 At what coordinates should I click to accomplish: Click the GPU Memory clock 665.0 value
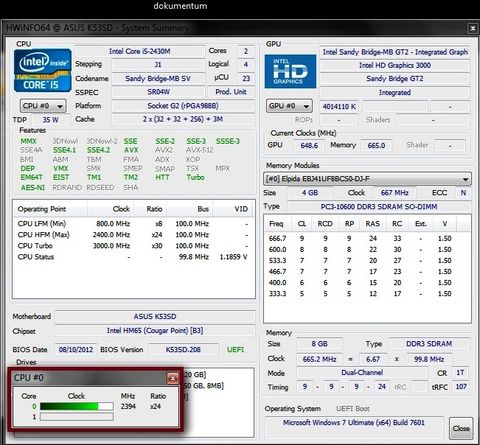376,145
